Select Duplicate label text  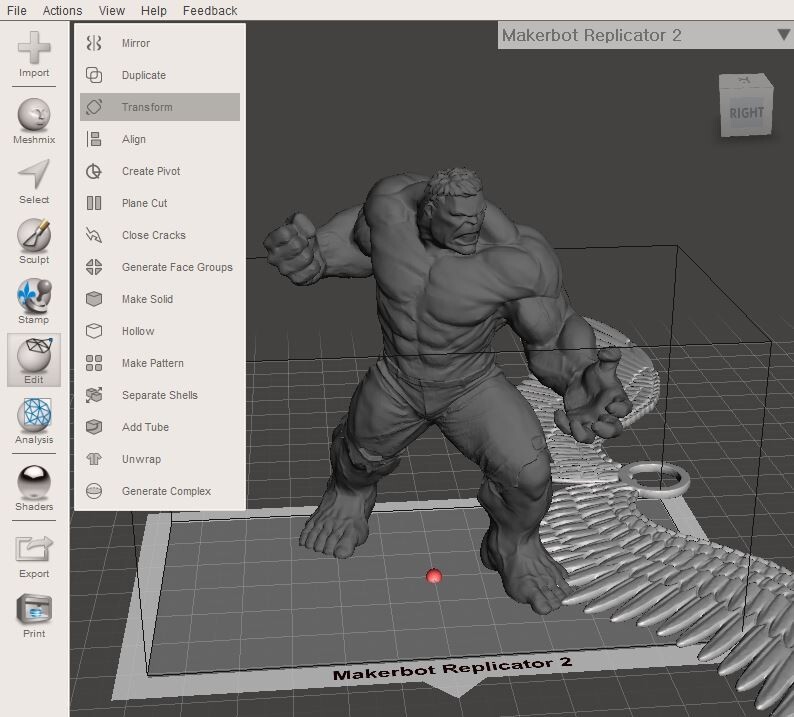coord(144,75)
